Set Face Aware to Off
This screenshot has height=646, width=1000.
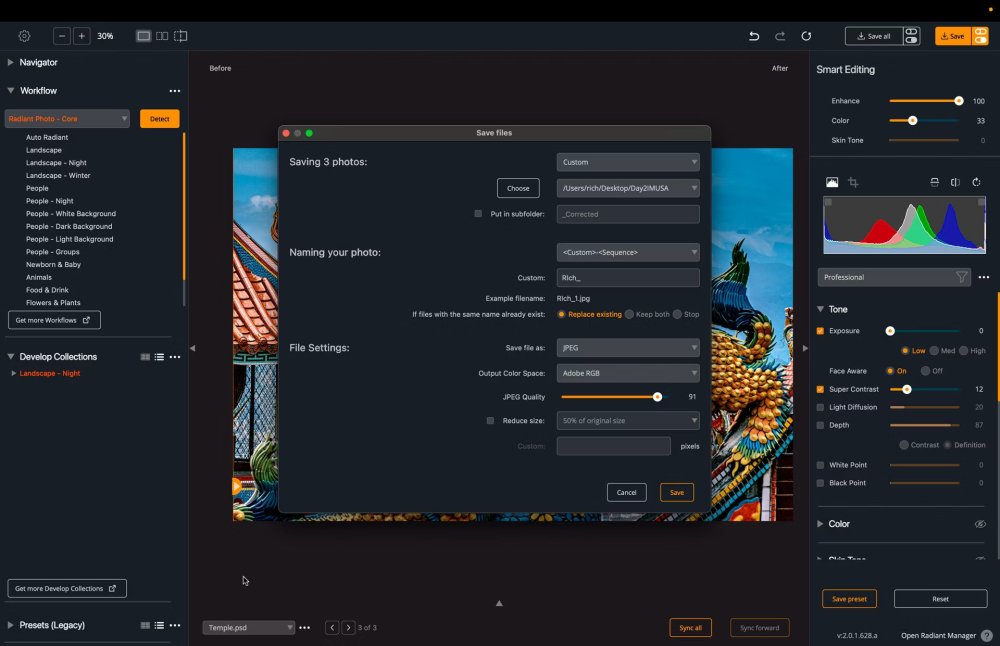[925, 371]
